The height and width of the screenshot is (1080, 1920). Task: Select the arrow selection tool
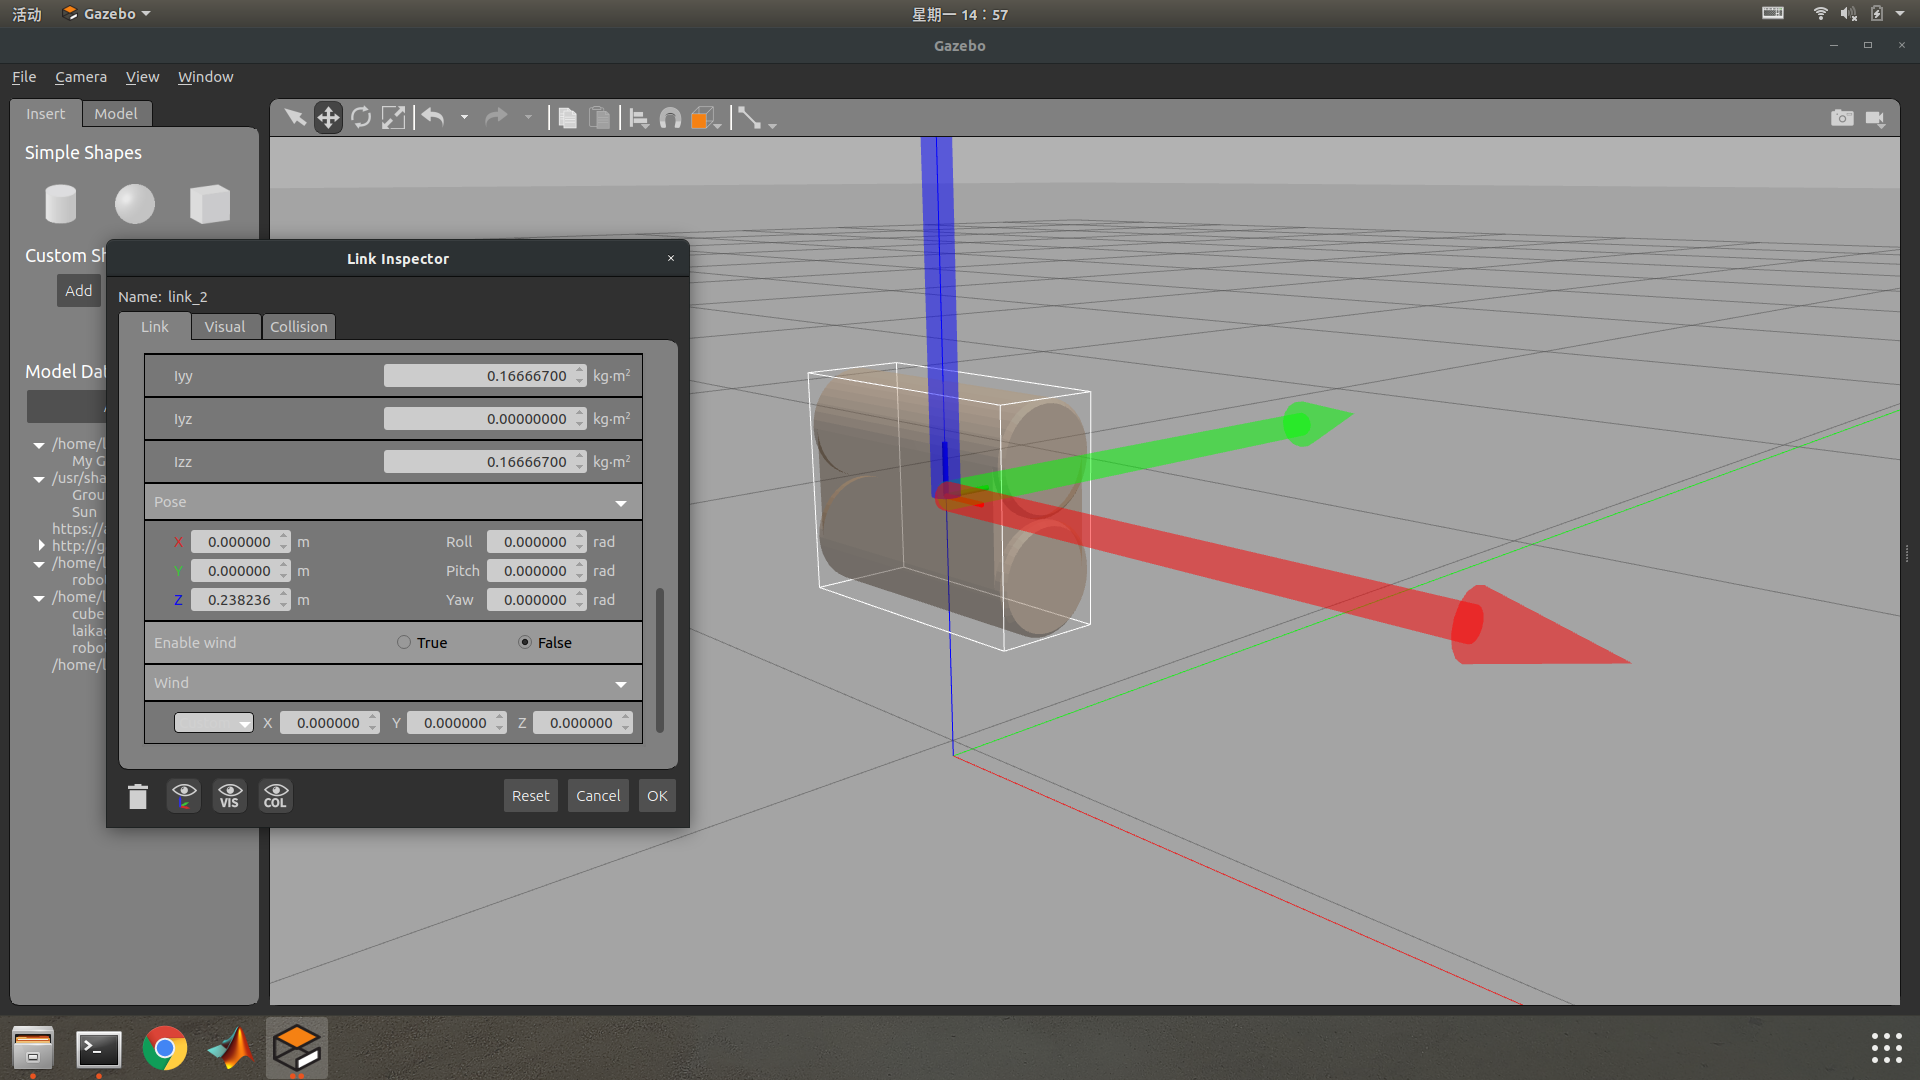click(x=295, y=118)
